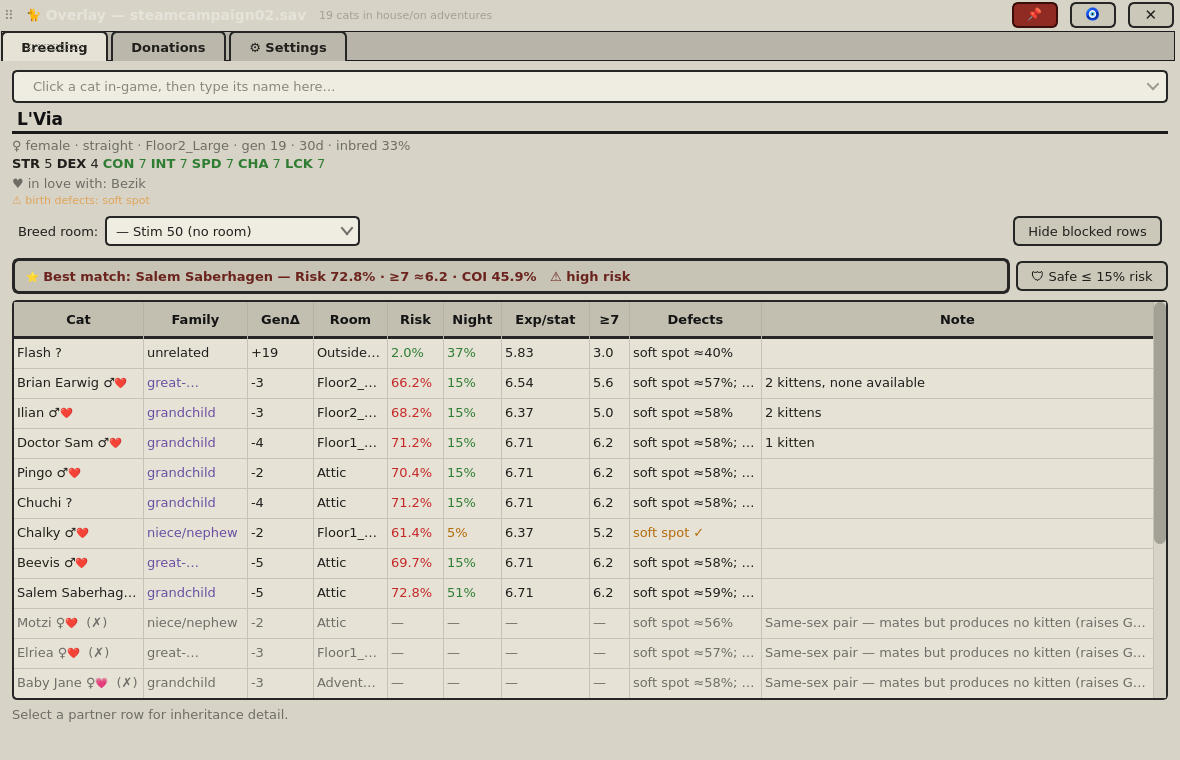Sort by GenΔ column header

280,320
